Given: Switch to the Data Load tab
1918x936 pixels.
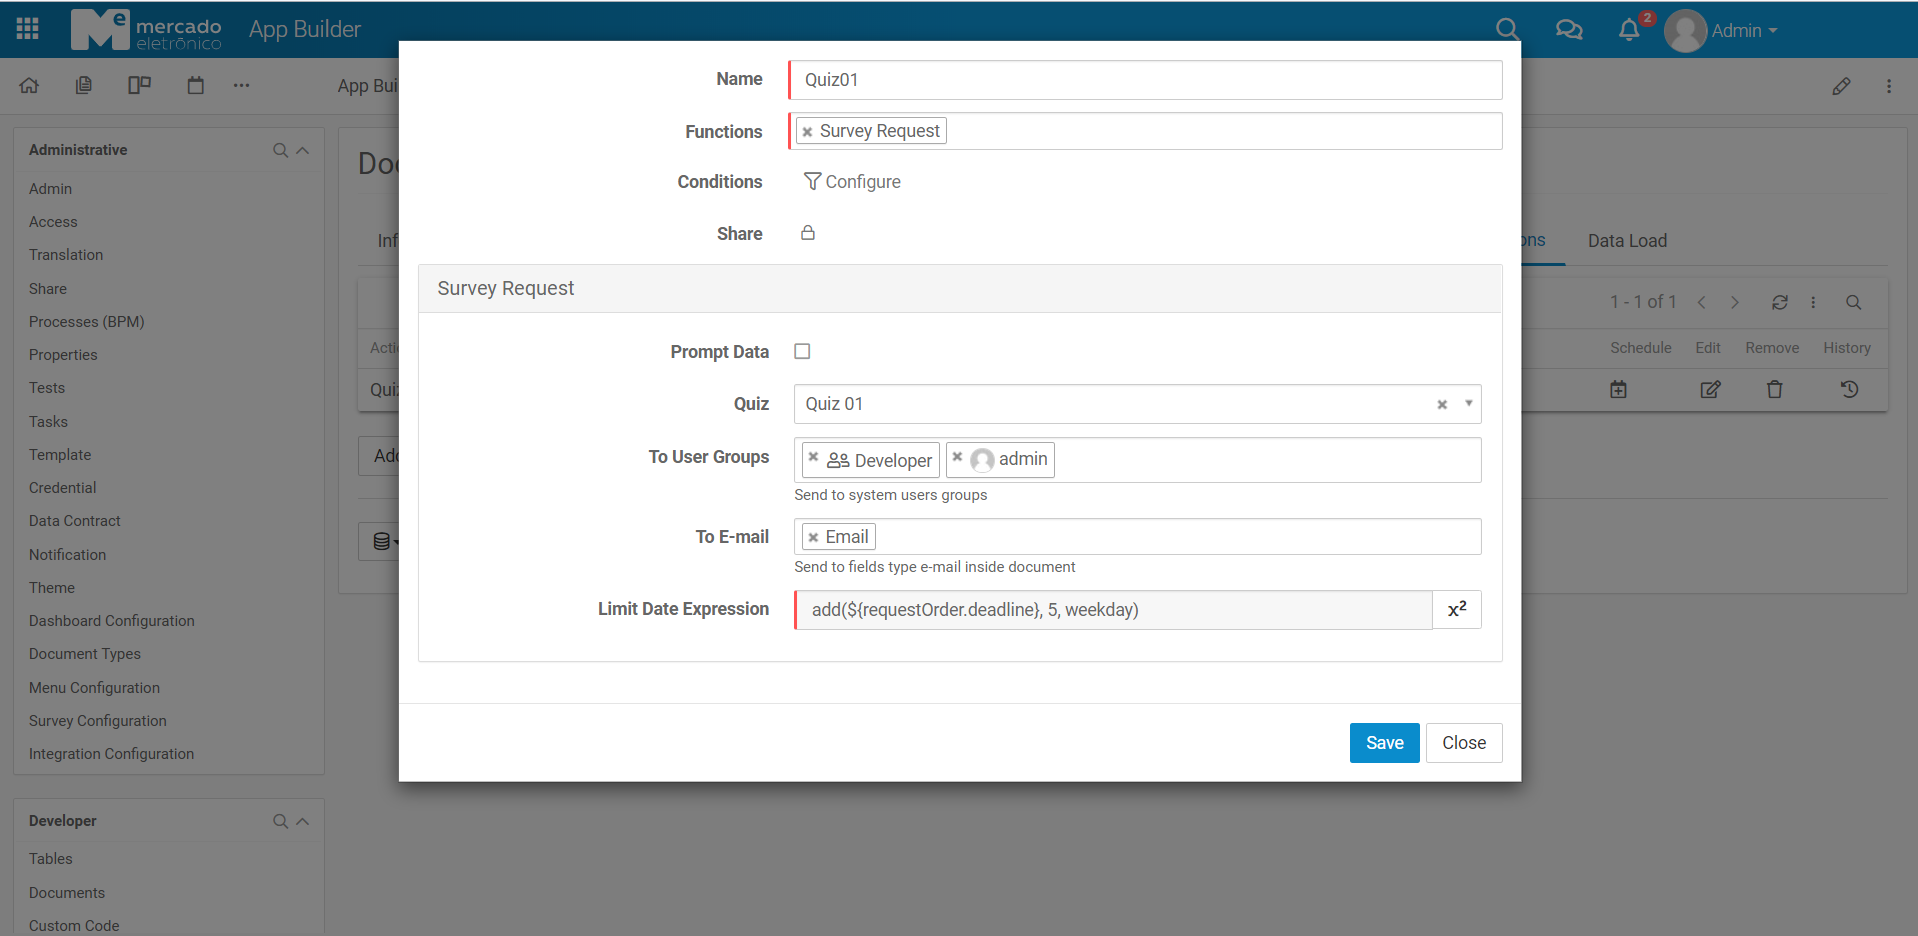Looking at the screenshot, I should pyautogui.click(x=1627, y=241).
